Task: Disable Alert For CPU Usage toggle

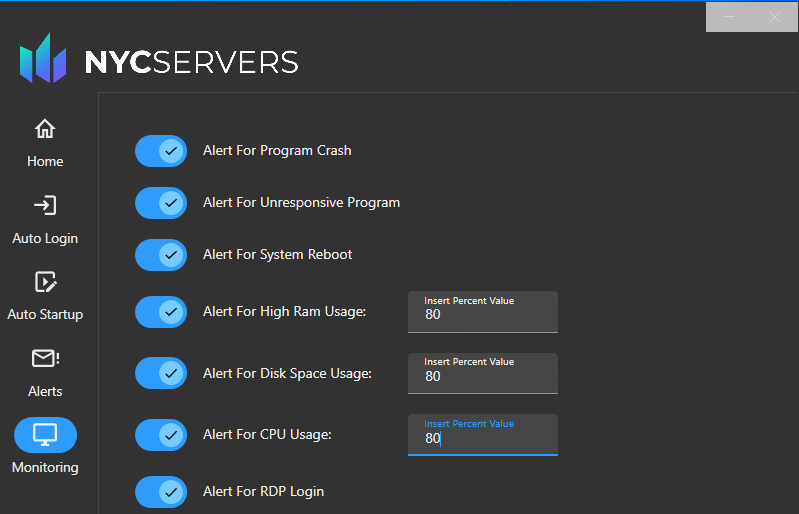Action: coord(161,435)
